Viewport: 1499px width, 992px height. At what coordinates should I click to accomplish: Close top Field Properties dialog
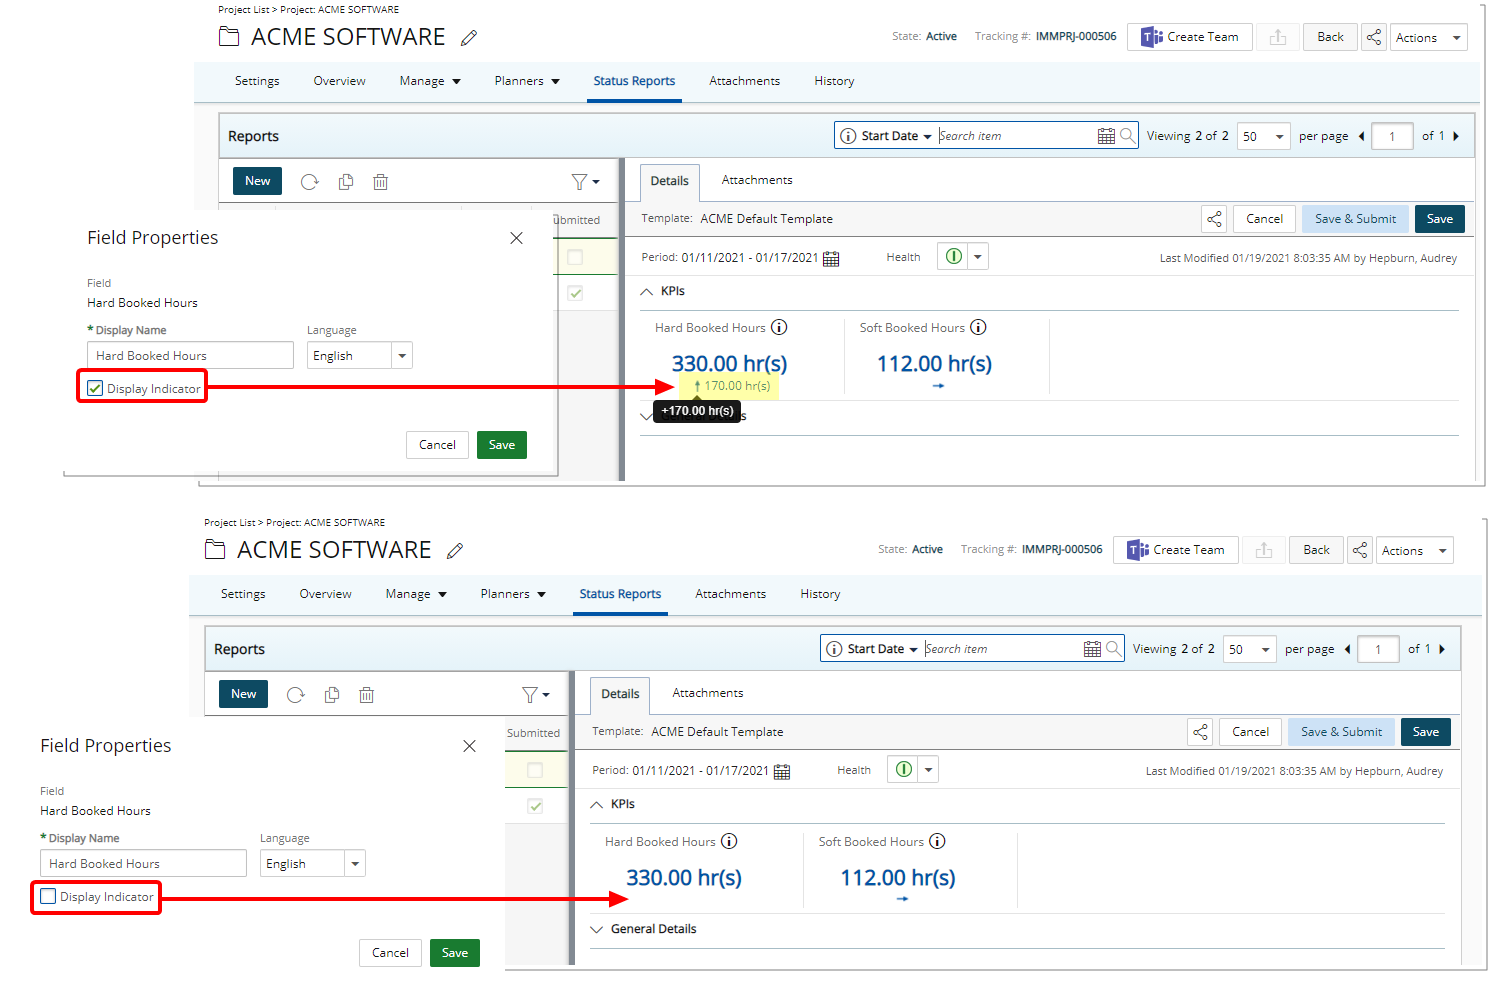pyautogui.click(x=516, y=238)
